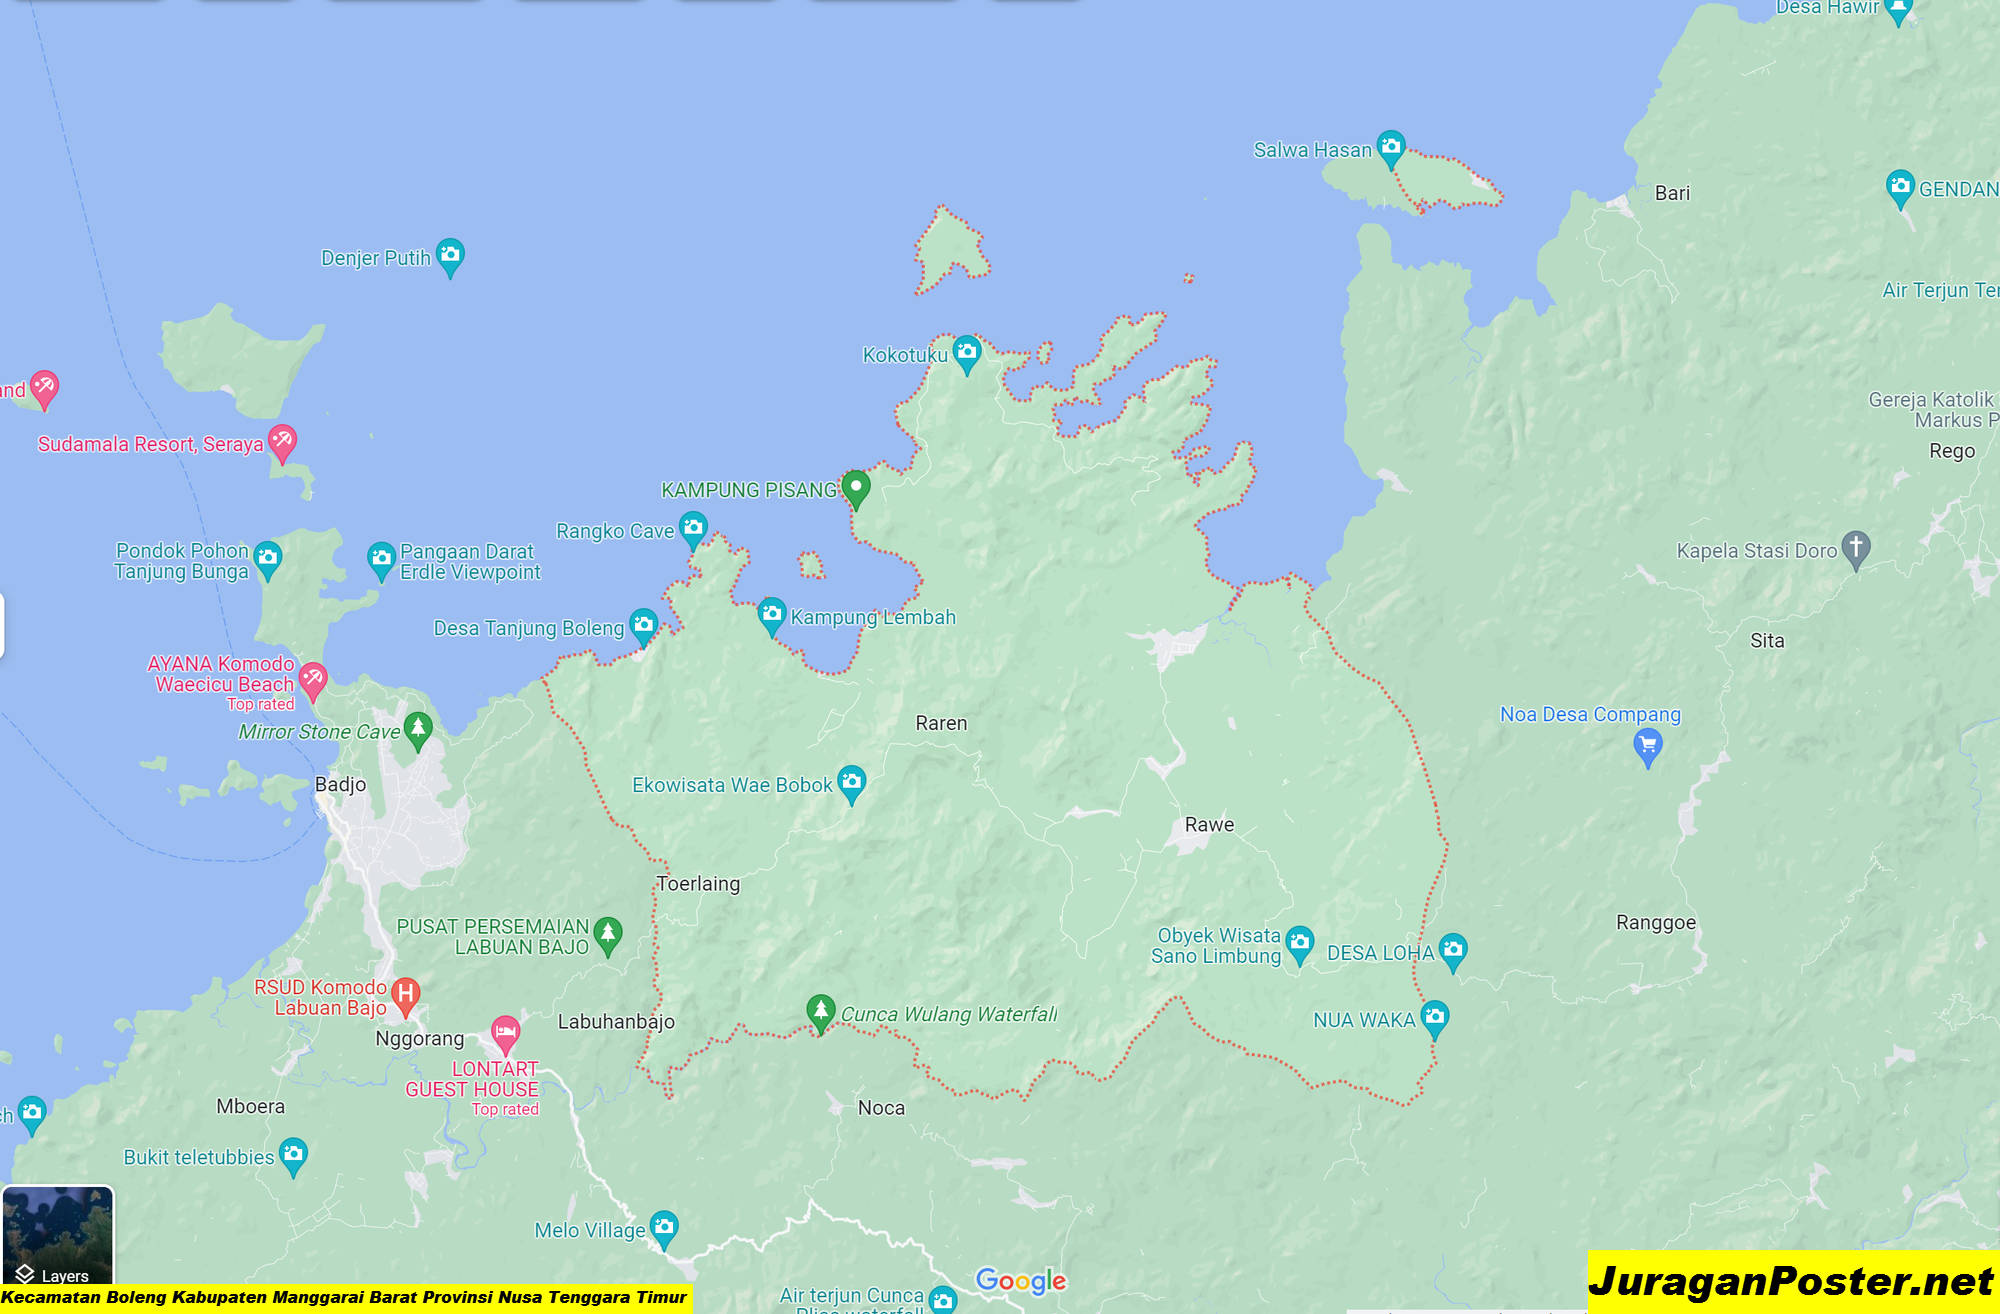Click the Labuhanbajo place label
Viewport: 2000px width, 1314px height.
tap(616, 1022)
